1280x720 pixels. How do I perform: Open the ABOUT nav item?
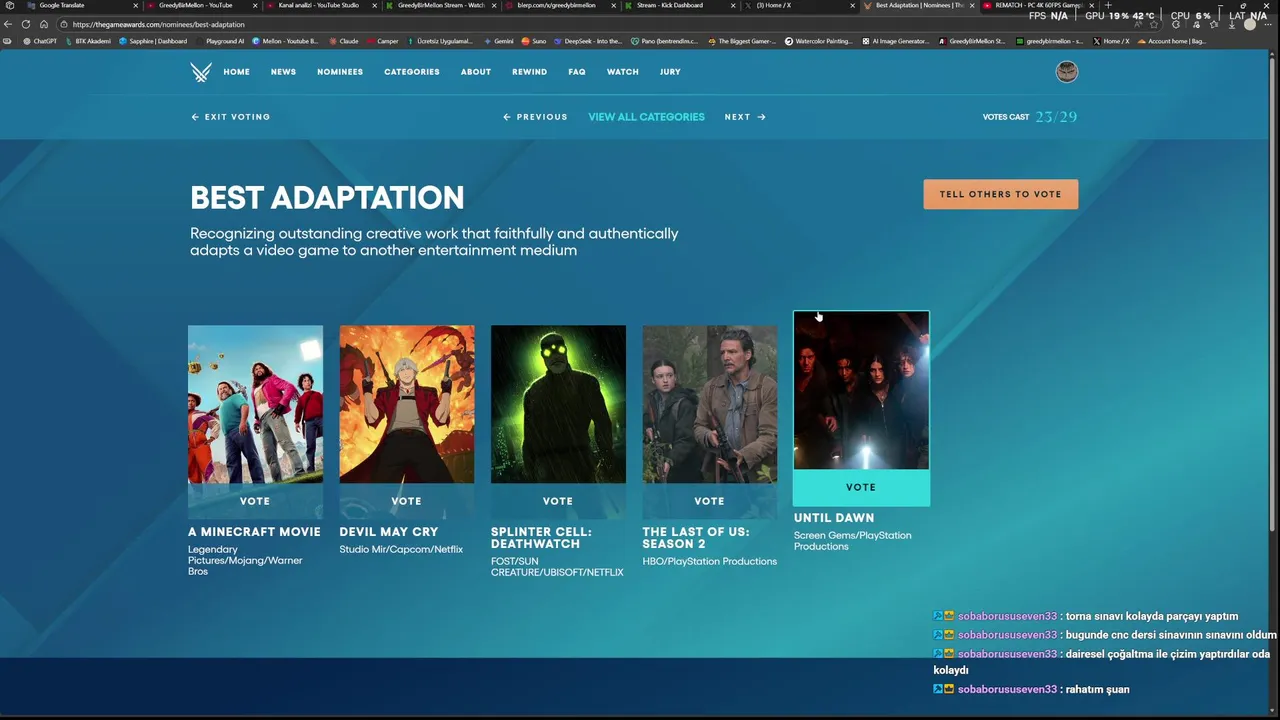tap(476, 72)
